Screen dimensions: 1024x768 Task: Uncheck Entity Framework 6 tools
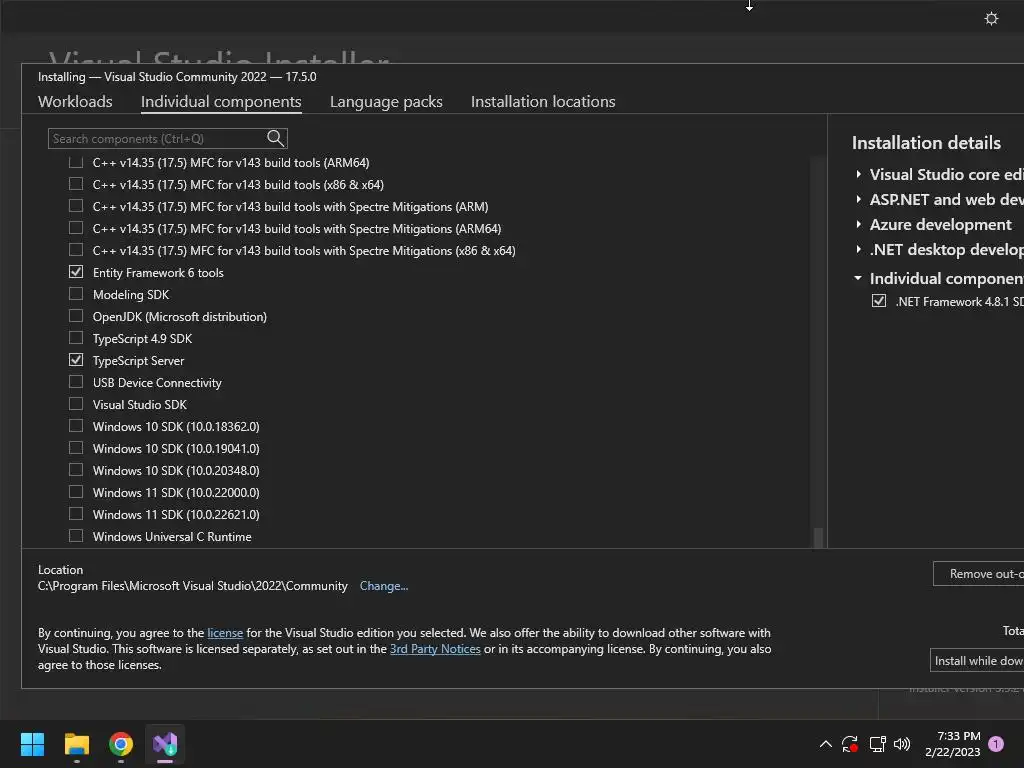76,272
